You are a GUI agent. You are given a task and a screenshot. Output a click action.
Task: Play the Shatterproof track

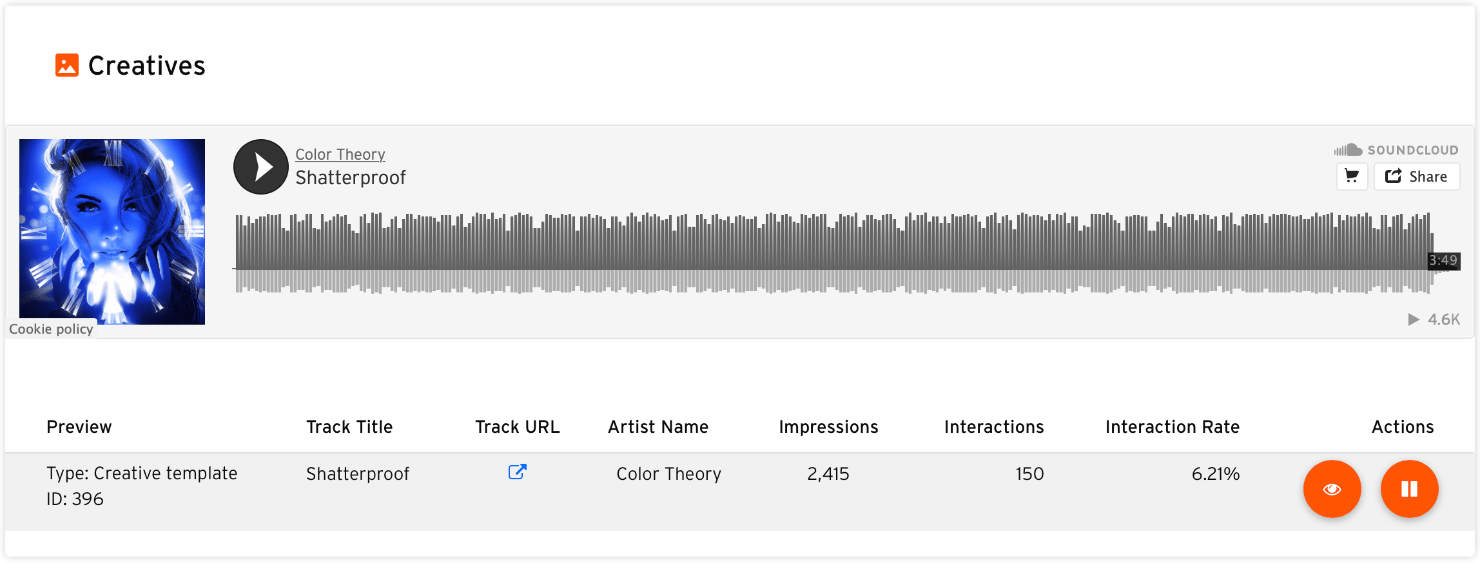tap(261, 167)
